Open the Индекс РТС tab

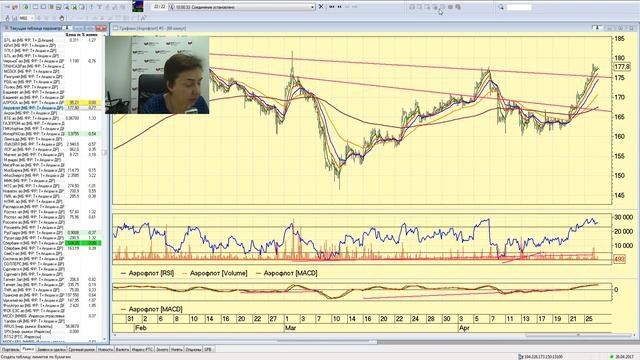coord(142,349)
